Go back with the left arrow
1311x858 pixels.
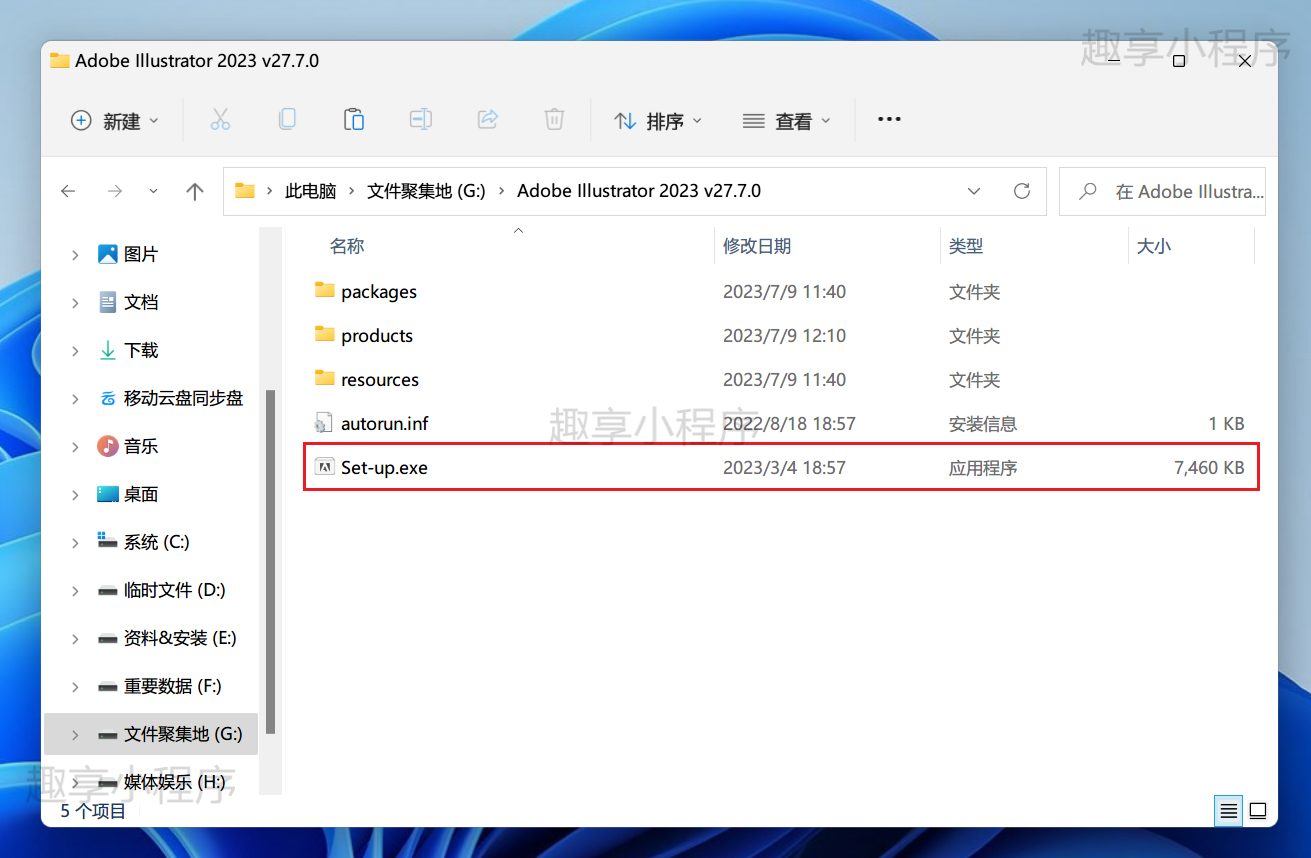tap(68, 191)
